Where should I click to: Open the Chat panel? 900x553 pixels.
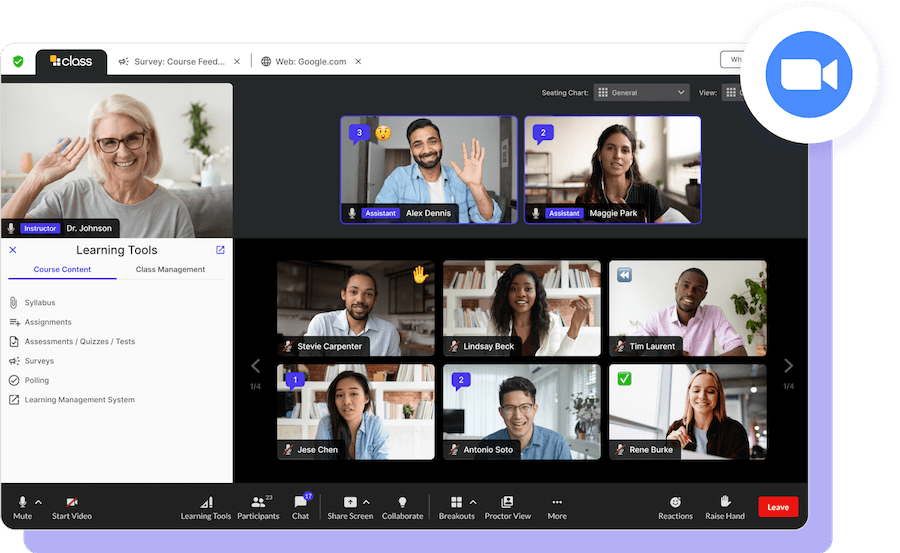(300, 503)
